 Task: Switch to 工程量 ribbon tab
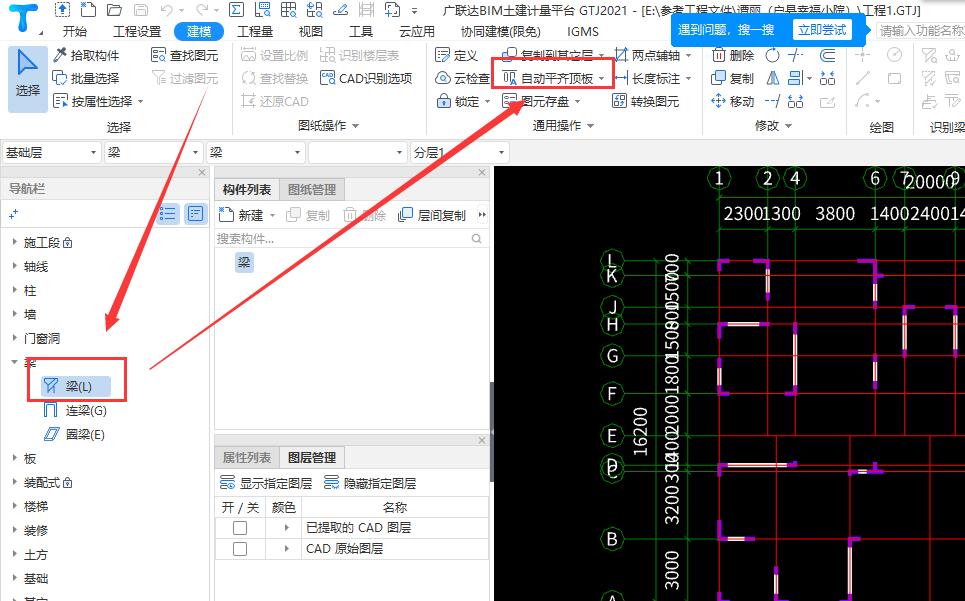[x=255, y=31]
